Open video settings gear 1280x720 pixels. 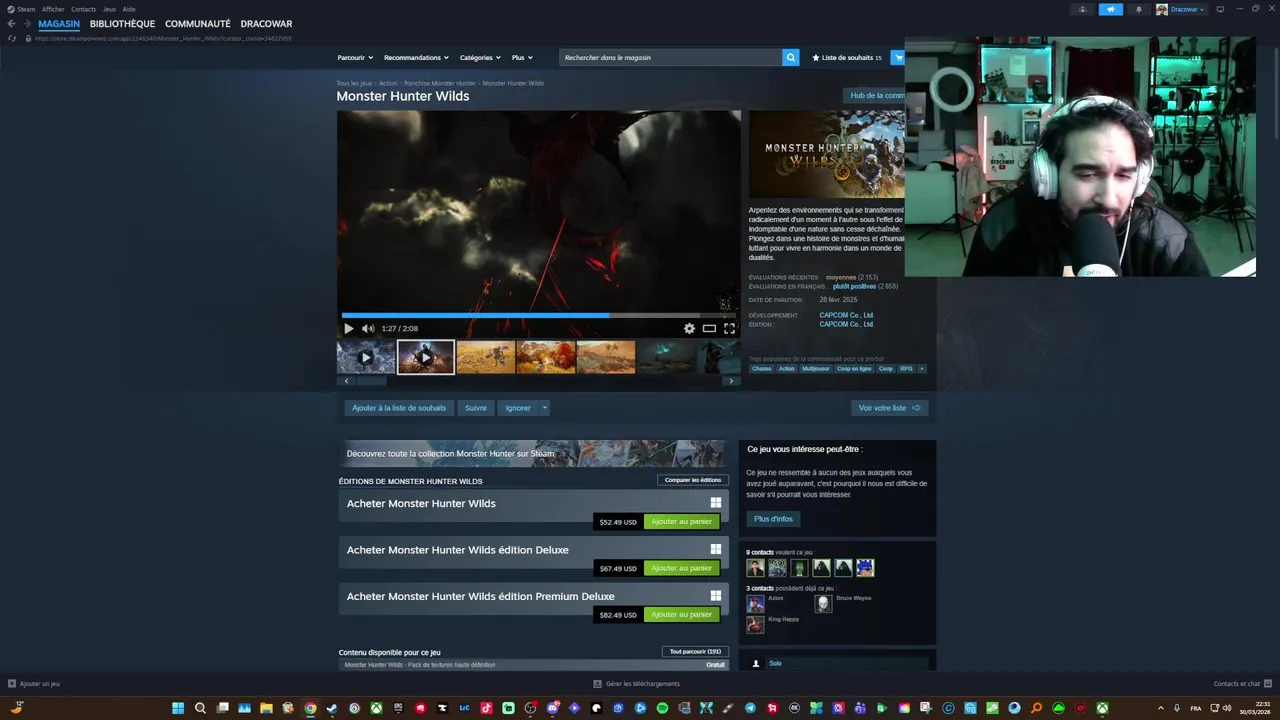pyautogui.click(x=689, y=328)
